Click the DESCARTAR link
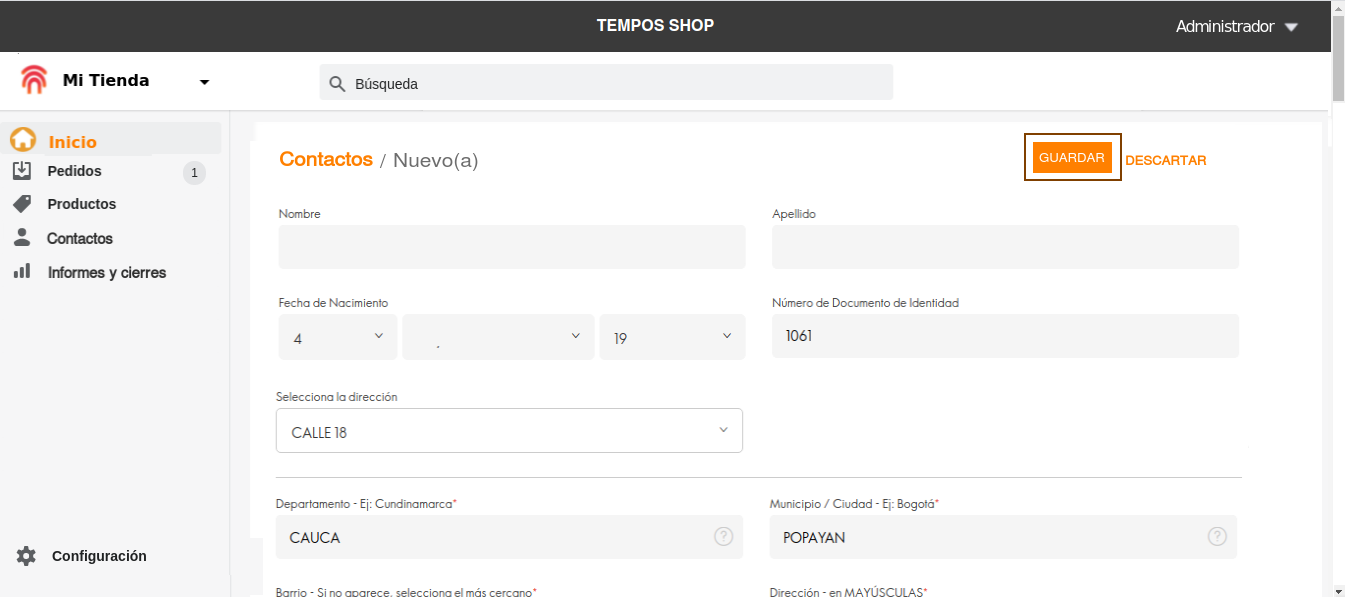1347x597 pixels. pos(1165,160)
